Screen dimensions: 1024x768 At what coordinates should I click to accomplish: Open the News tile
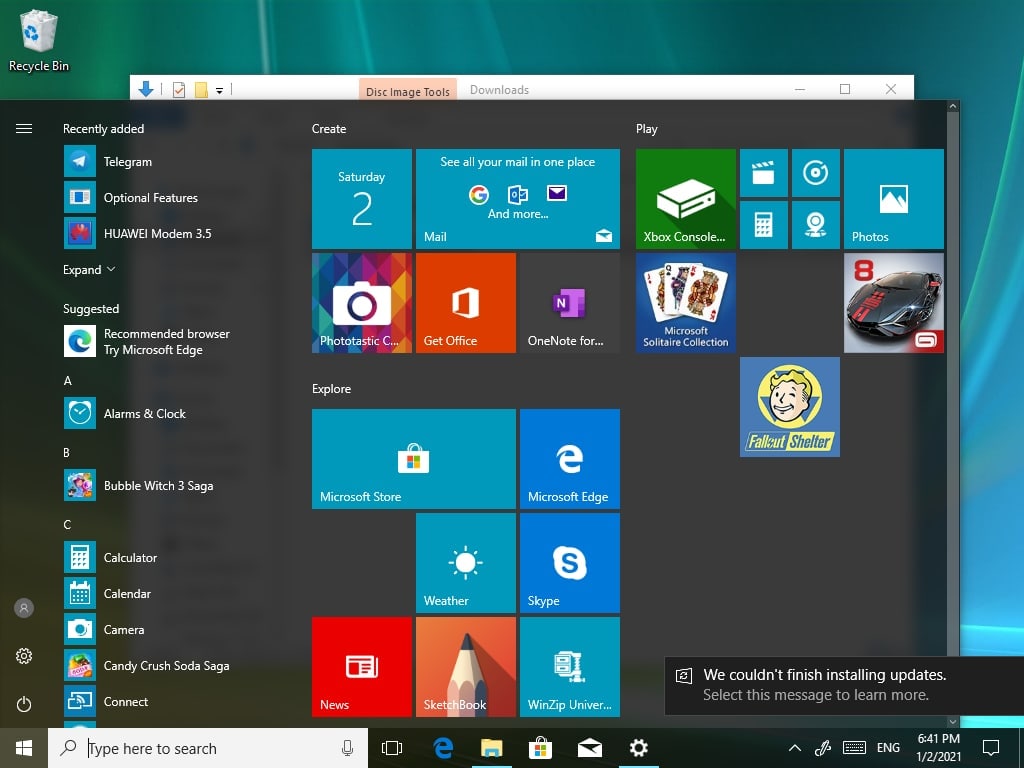pyautogui.click(x=362, y=667)
